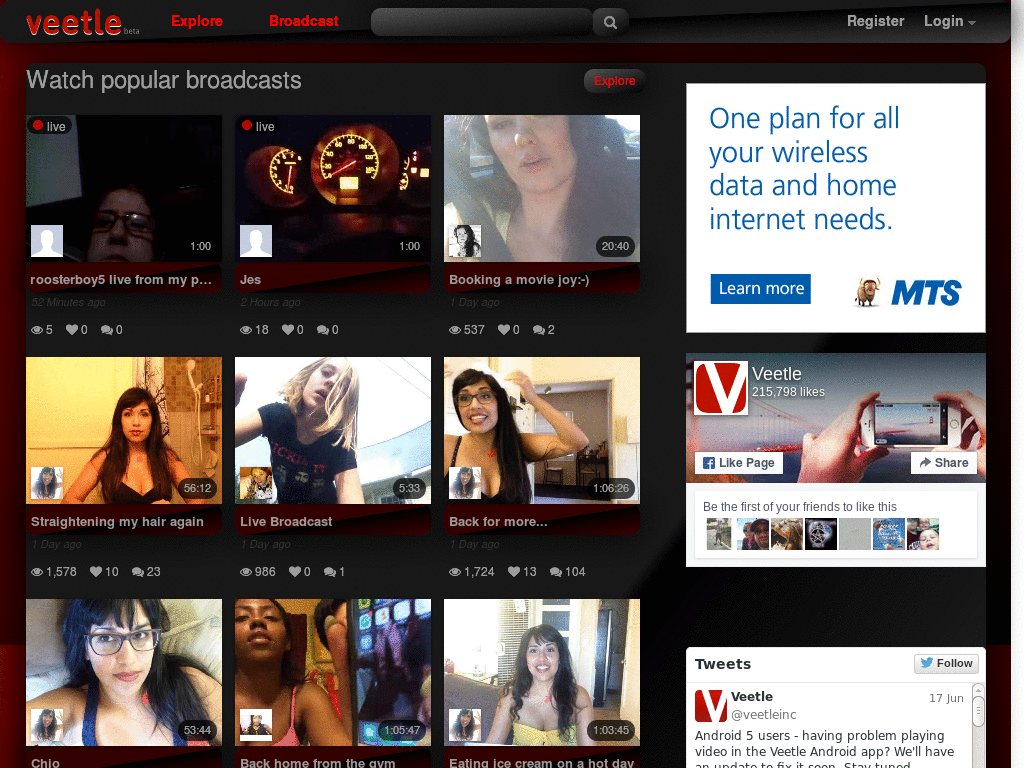Click the heart icon under Back for more
Image resolution: width=1024 pixels, height=768 pixels.
[x=514, y=571]
